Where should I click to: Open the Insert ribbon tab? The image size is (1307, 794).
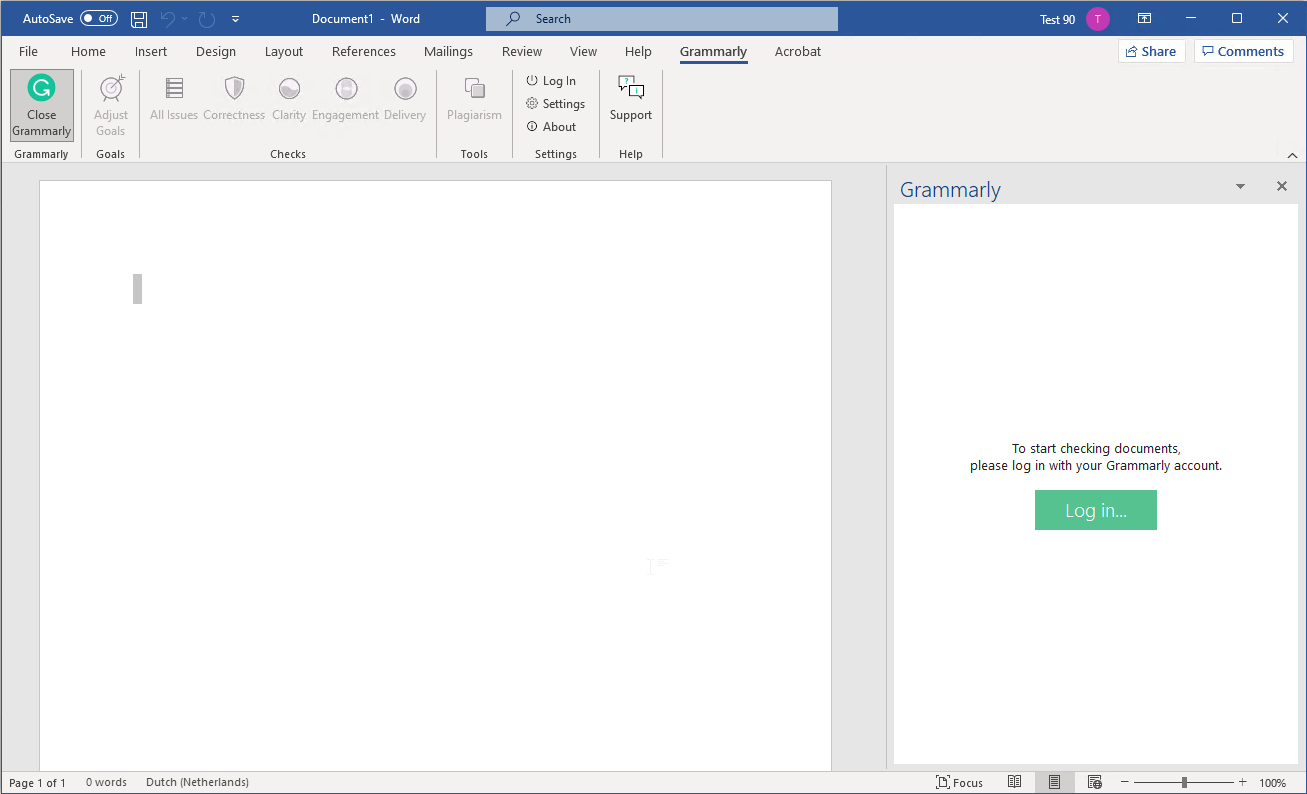[x=151, y=52]
